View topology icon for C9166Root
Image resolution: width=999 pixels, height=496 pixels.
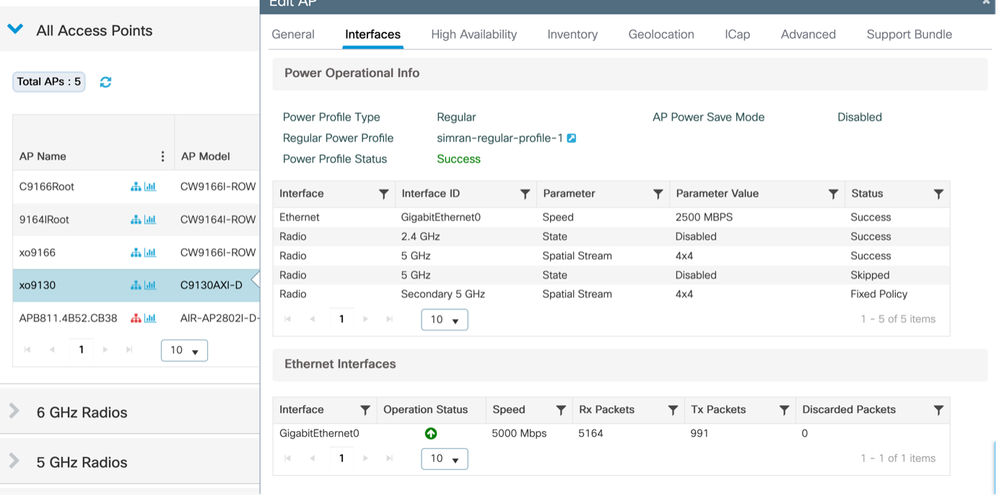(x=135, y=187)
